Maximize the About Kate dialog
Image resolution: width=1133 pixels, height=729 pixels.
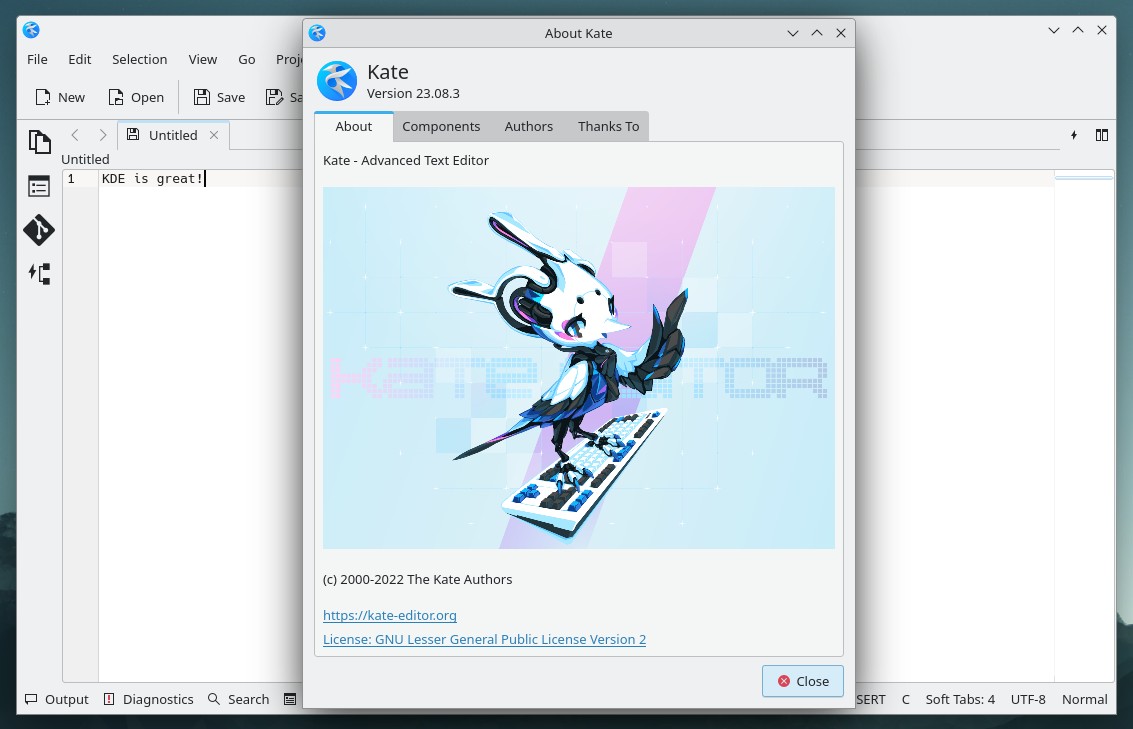tap(817, 33)
